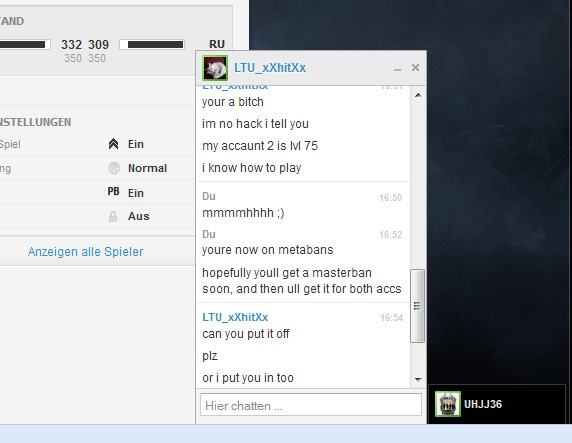
Task: Click 'Anzeigen alle Spieler' link
Action: (x=86, y=252)
